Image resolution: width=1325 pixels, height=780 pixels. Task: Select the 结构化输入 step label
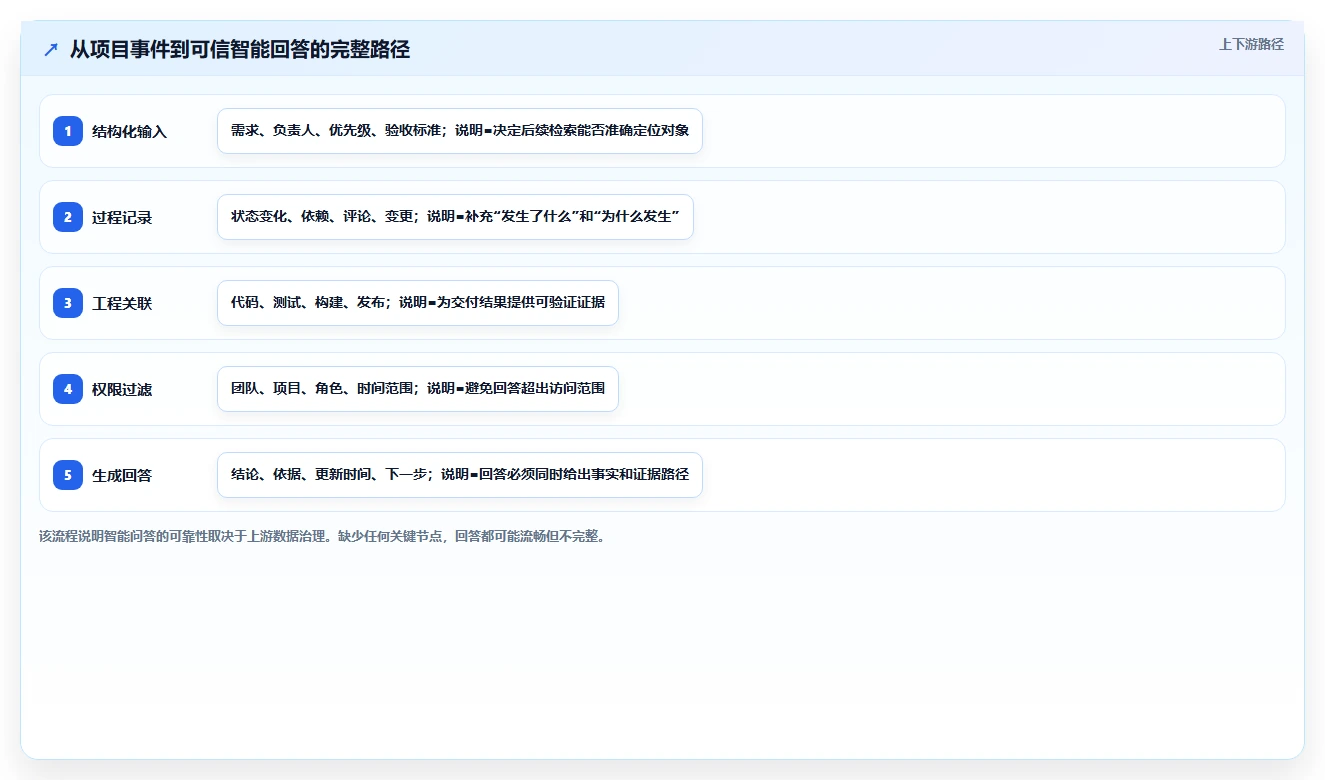pyautogui.click(x=129, y=131)
